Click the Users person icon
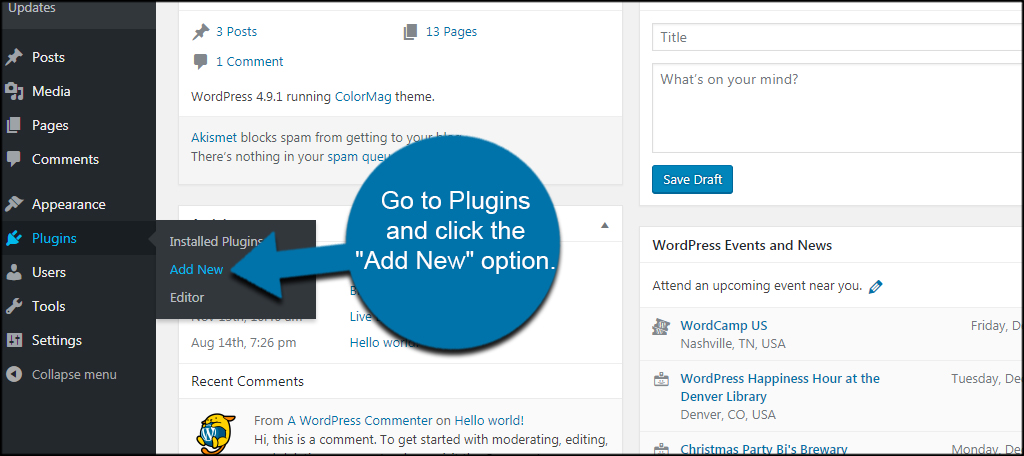Viewport: 1024px width, 456px height. point(14,272)
